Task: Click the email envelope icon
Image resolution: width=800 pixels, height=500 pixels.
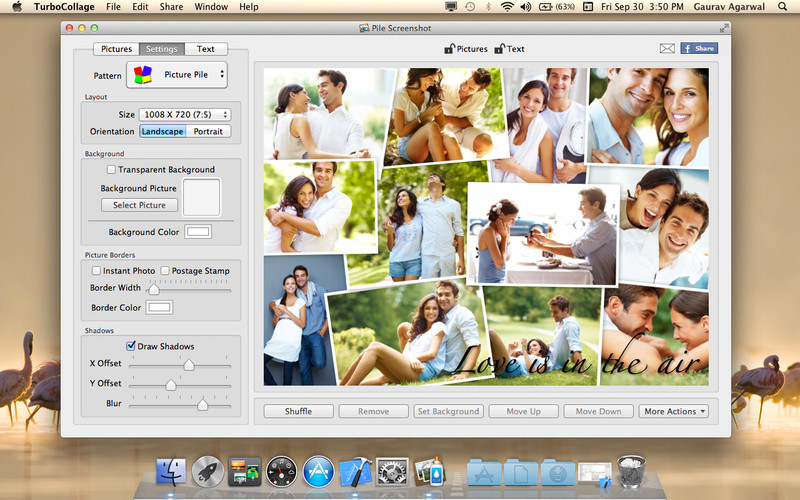Action: (667, 48)
